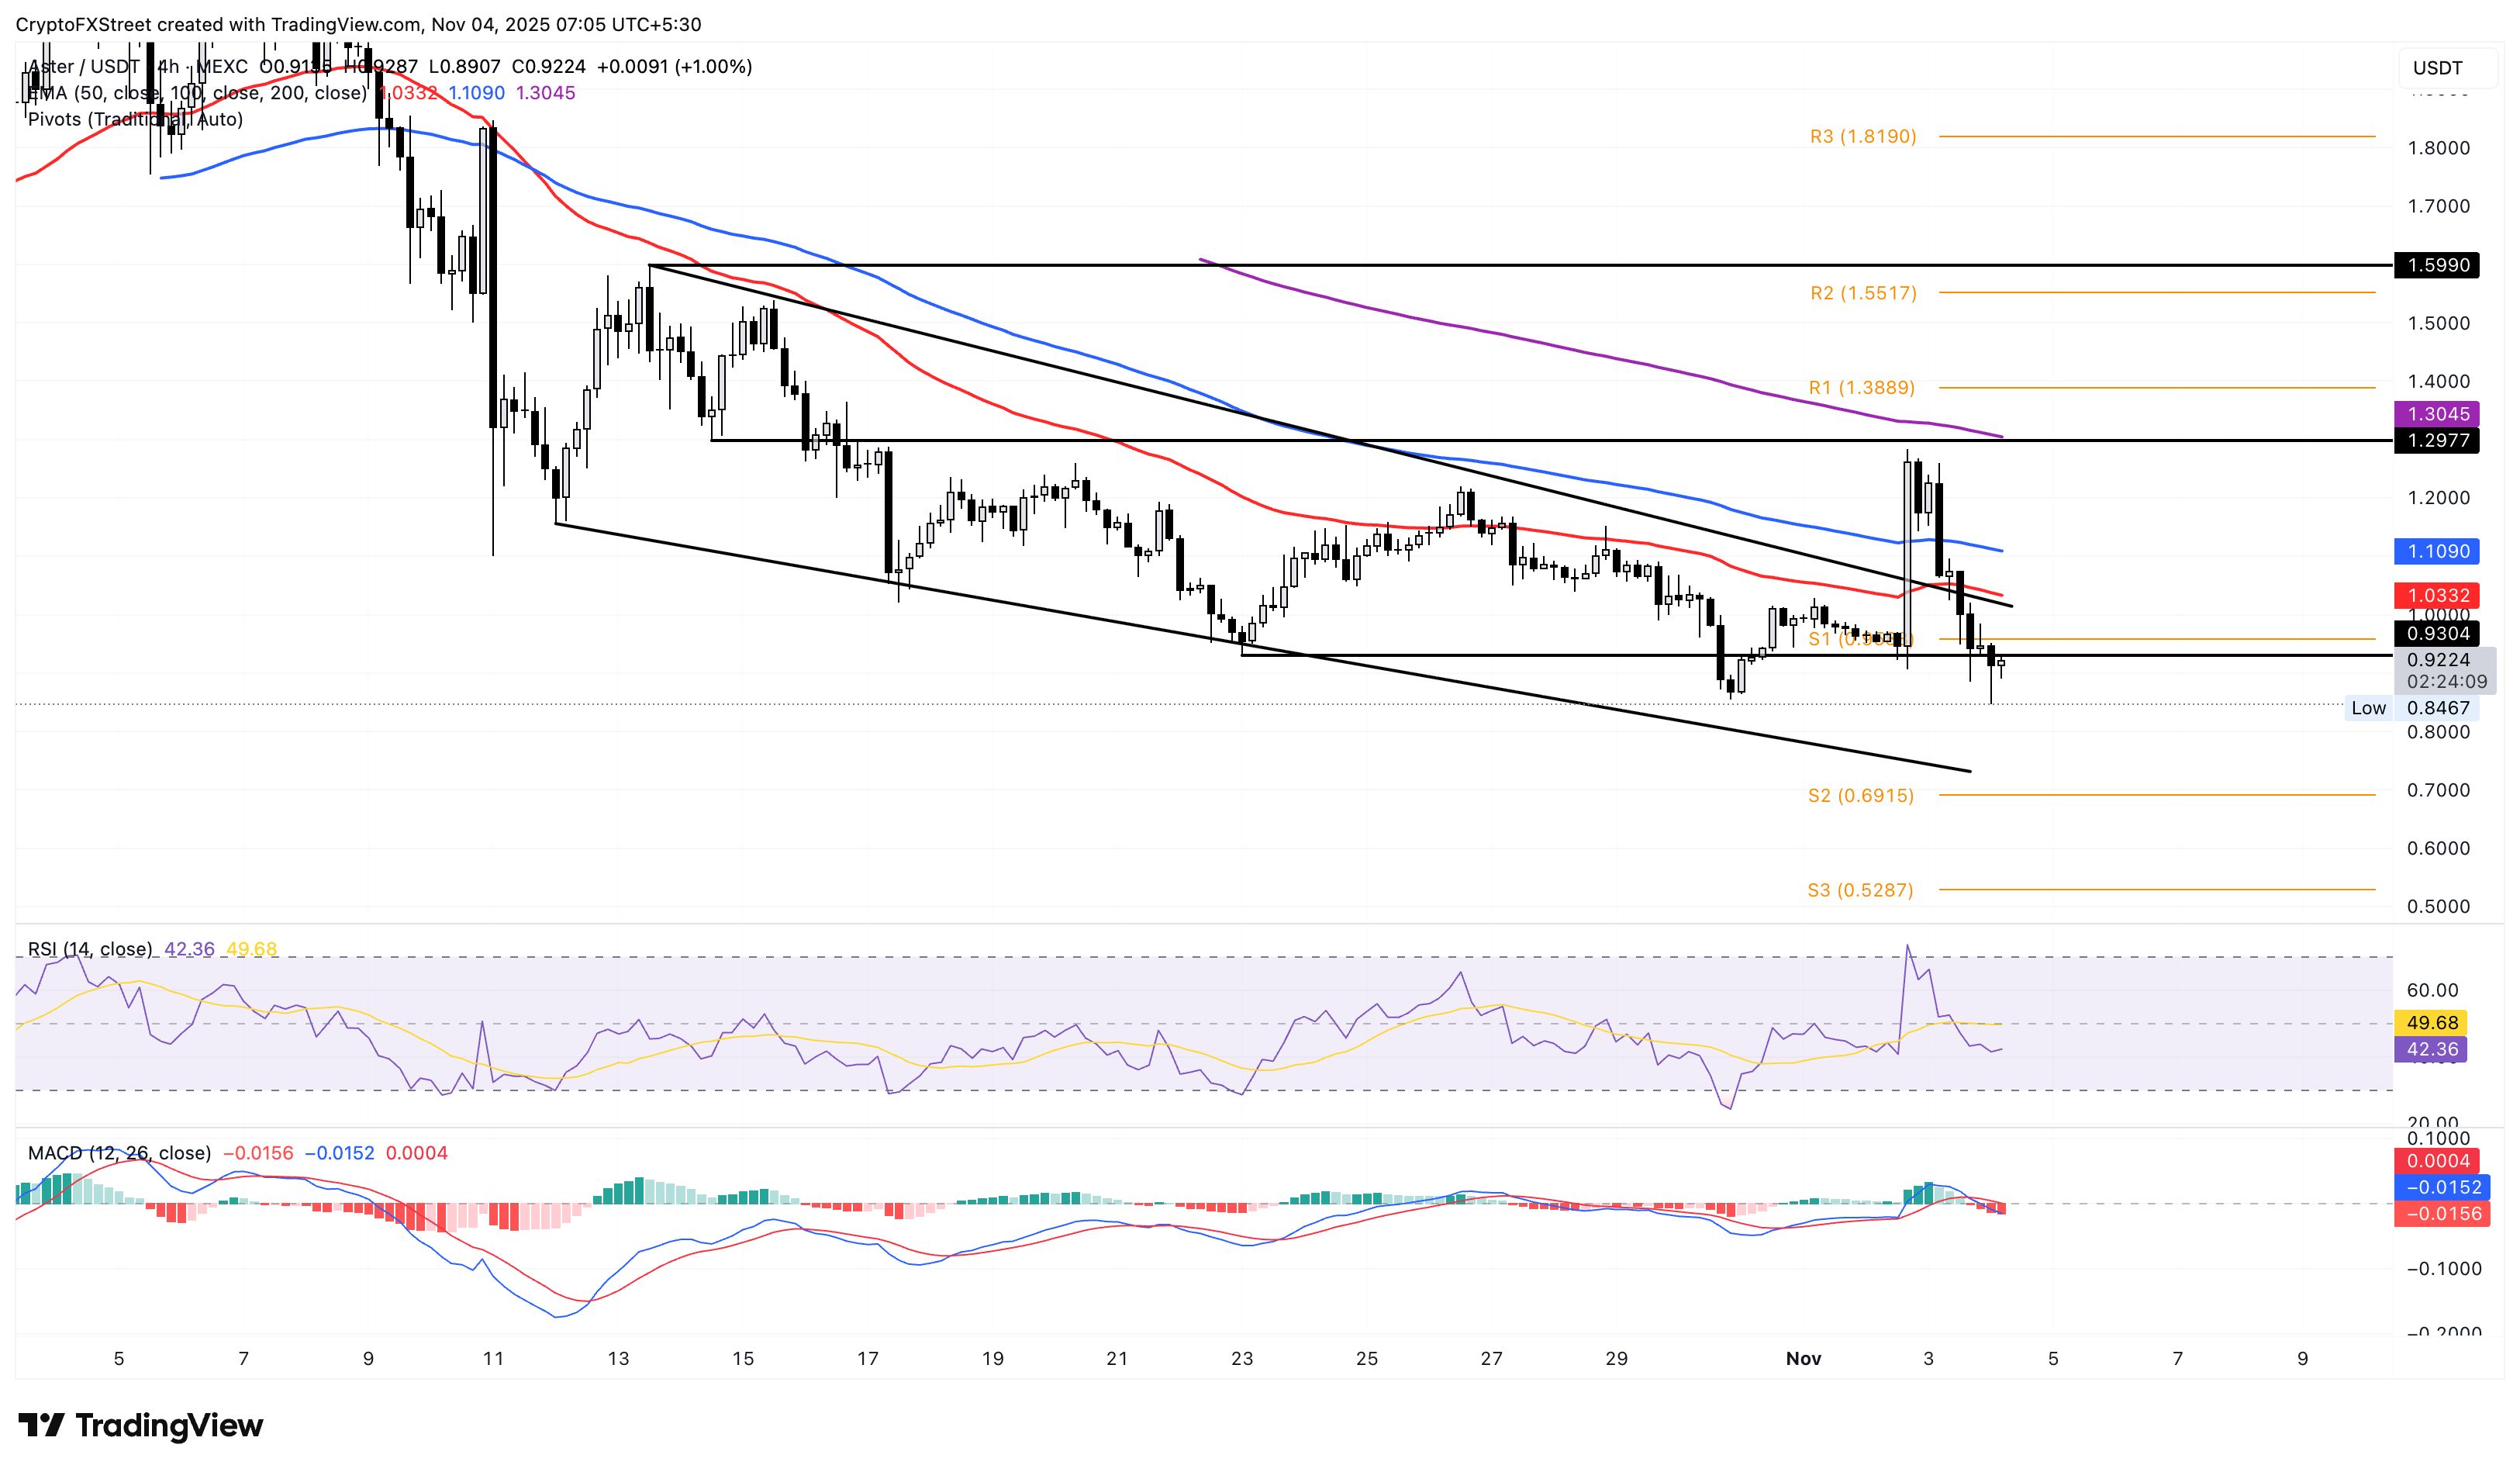Open the USDT currency unit selector

pyautogui.click(x=2437, y=67)
